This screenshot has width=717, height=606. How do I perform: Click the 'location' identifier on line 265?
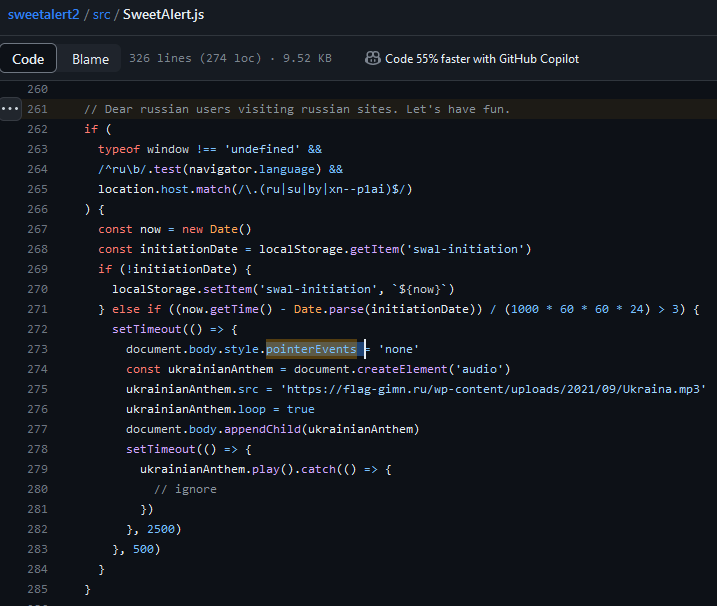point(126,189)
